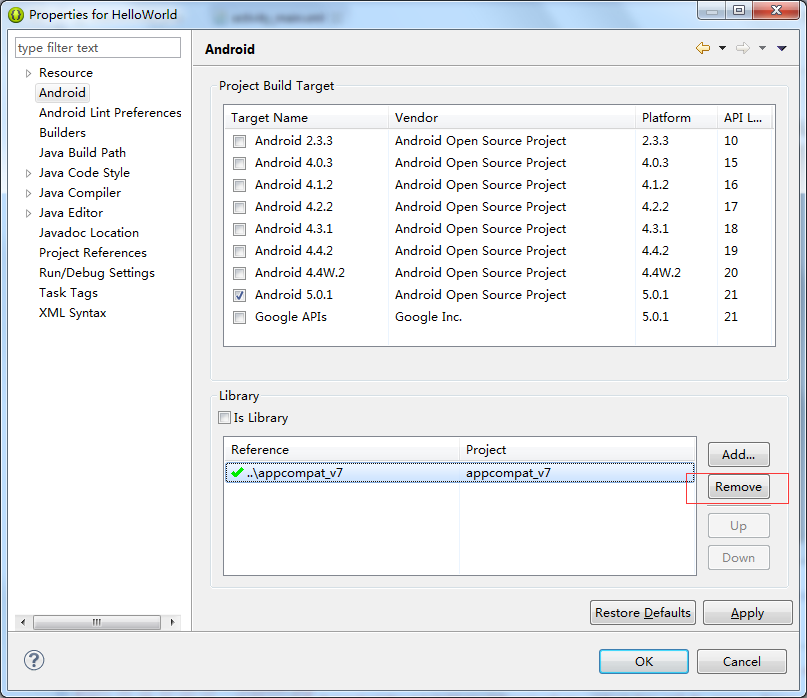Click the forward navigation arrow
807x698 pixels.
click(743, 47)
